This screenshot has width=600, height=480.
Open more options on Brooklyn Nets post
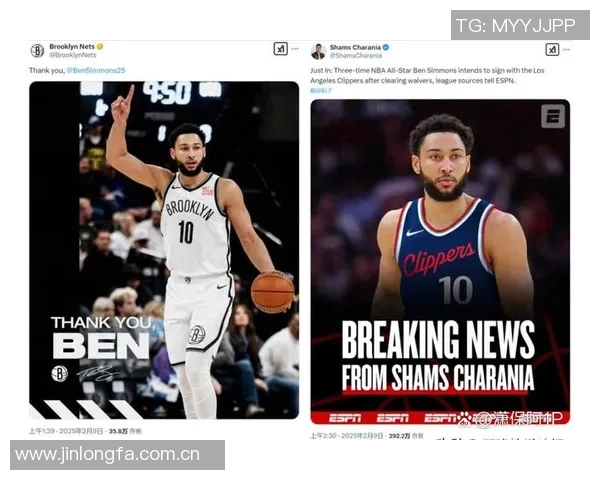(x=295, y=49)
